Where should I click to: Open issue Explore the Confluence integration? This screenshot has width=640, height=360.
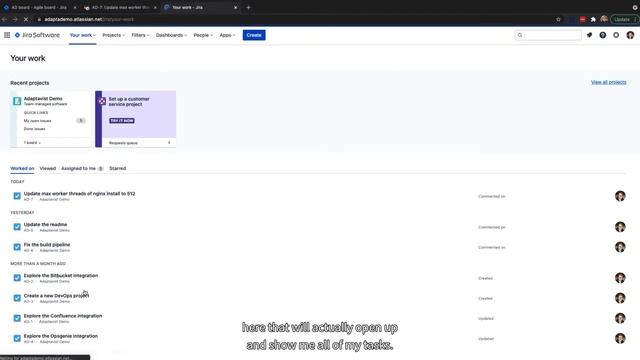pyautogui.click(x=63, y=316)
